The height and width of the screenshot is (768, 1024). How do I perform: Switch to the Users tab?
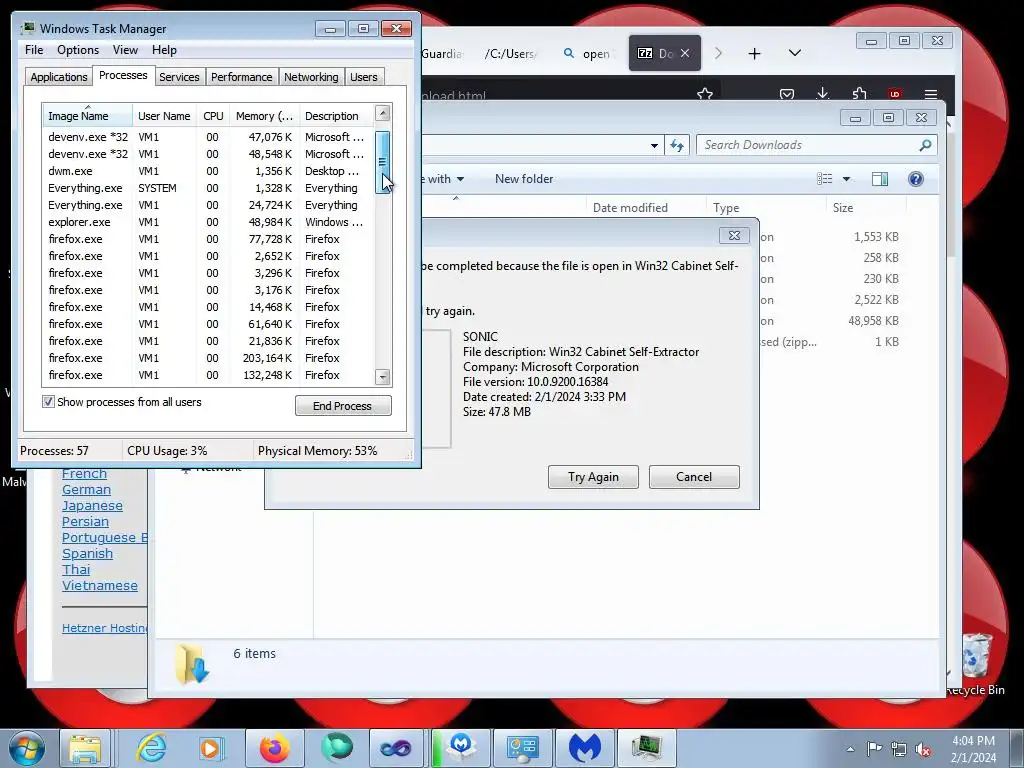pos(364,77)
